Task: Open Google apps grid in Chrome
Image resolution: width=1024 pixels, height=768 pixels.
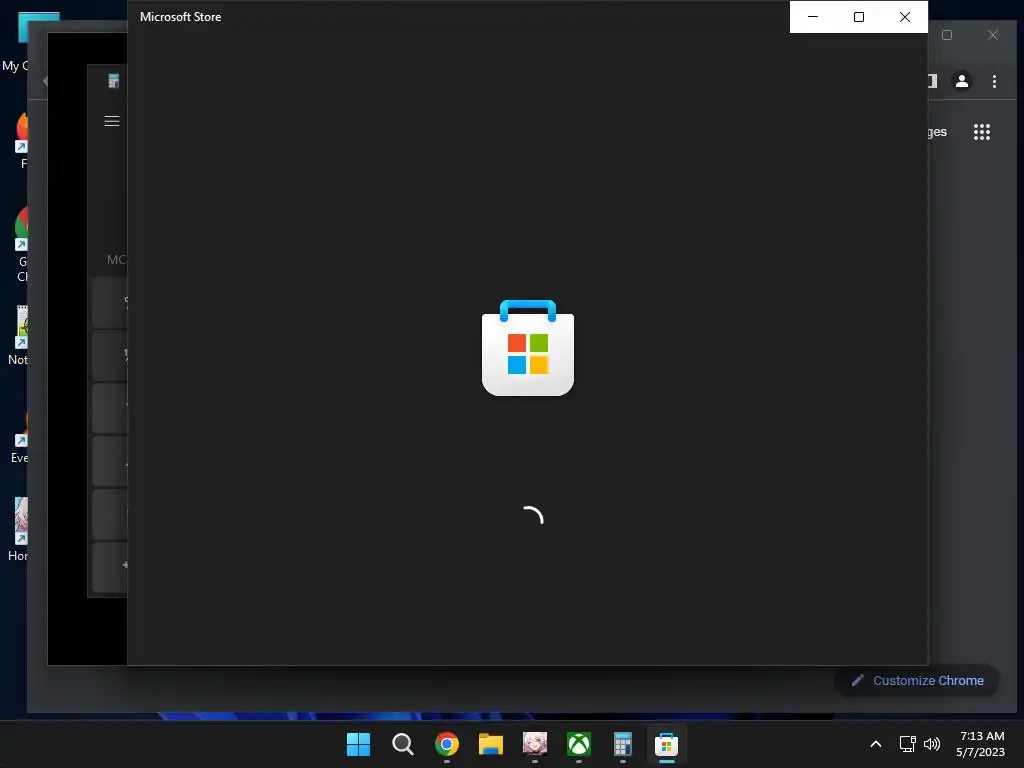Action: (982, 132)
